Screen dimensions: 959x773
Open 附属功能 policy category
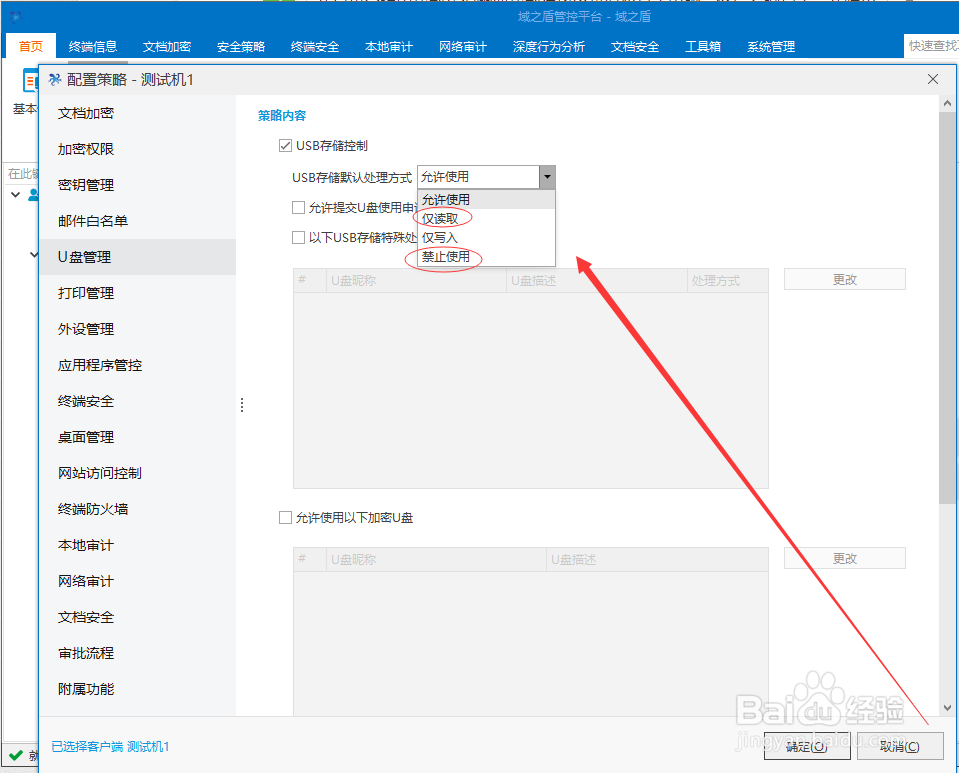pos(138,689)
